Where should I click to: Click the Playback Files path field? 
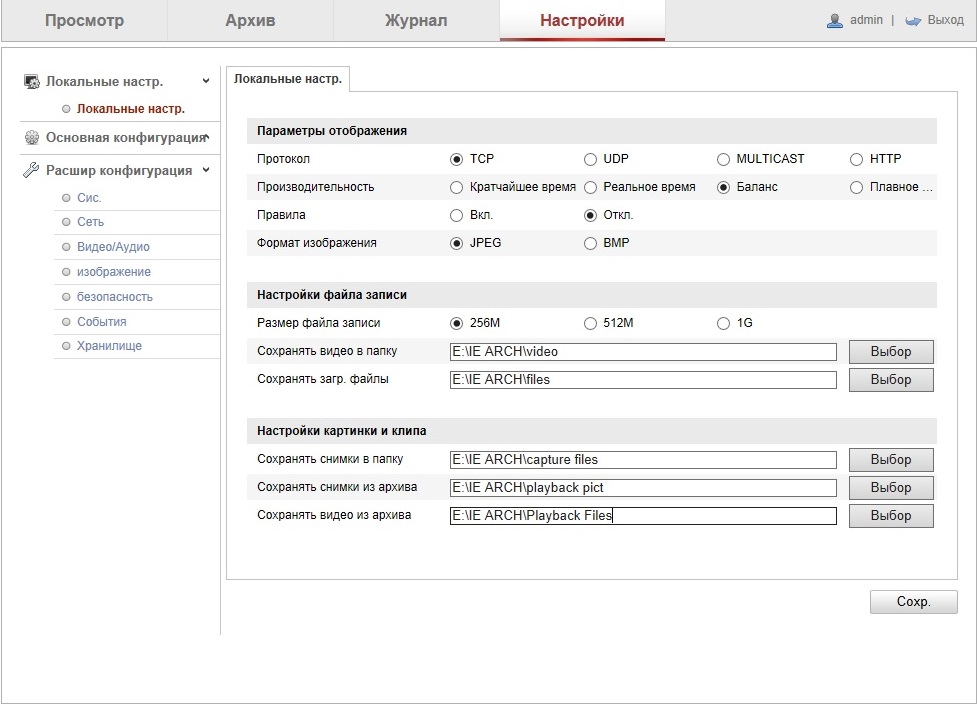click(643, 516)
